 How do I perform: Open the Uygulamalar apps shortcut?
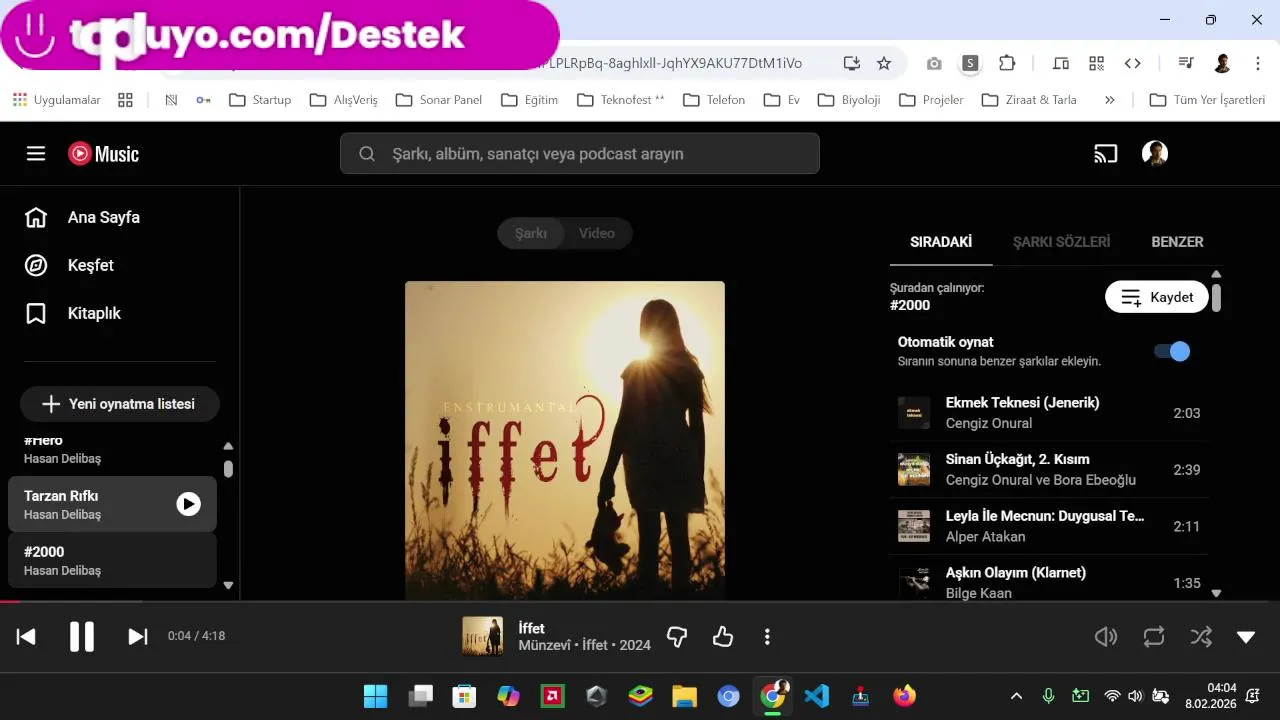coord(57,100)
